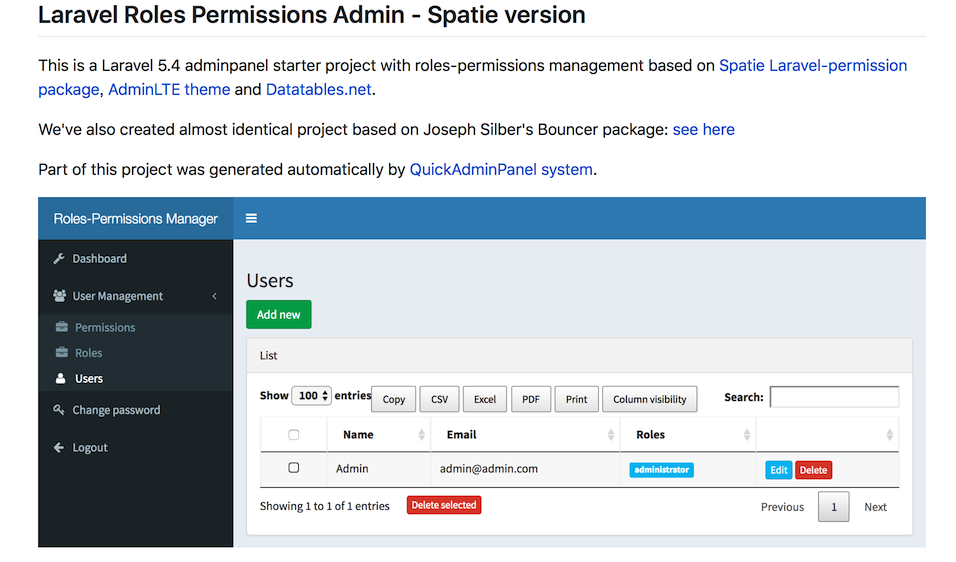
Task: Click the Change password key icon
Action: [59, 410]
